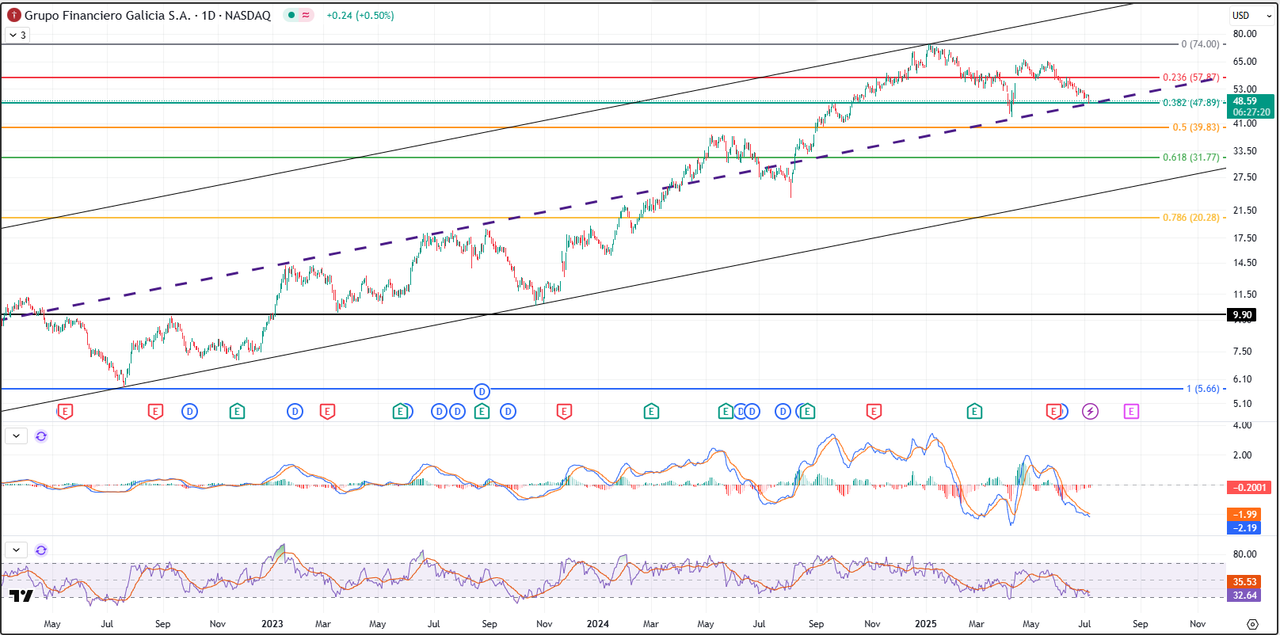Select the Fibonacci 1 (5.66) level label
This screenshot has height=635, width=1280.
coord(1202,388)
